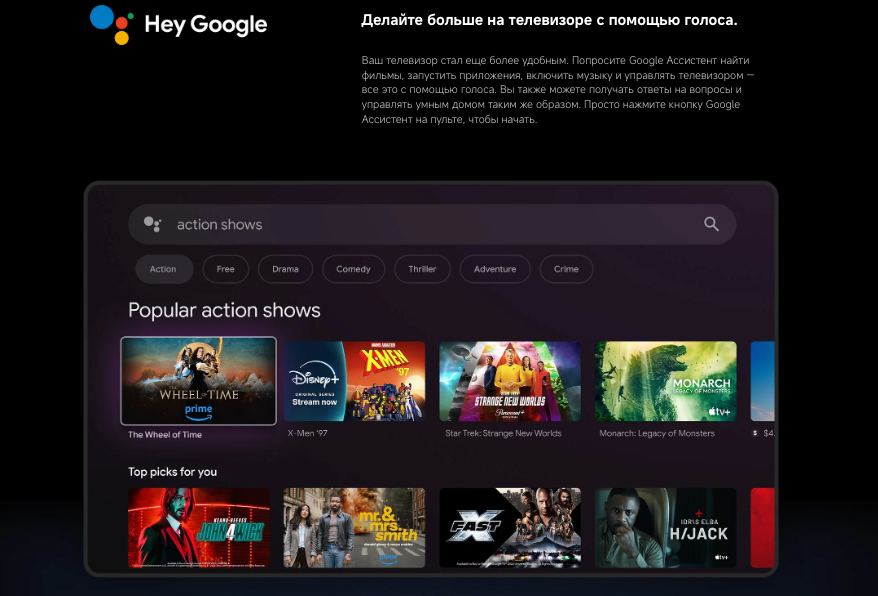Click the Hey Google logo
This screenshot has height=596, width=878.
179,24
